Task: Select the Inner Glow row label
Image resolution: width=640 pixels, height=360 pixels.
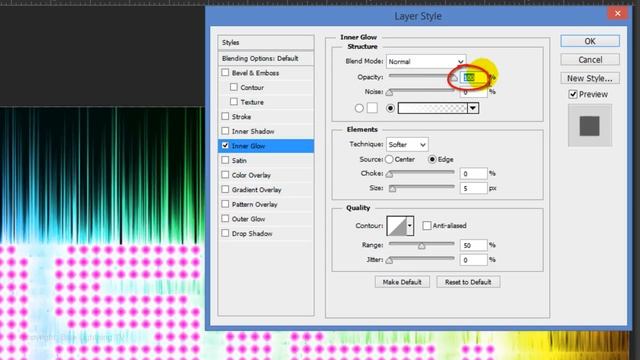Action: point(248,146)
